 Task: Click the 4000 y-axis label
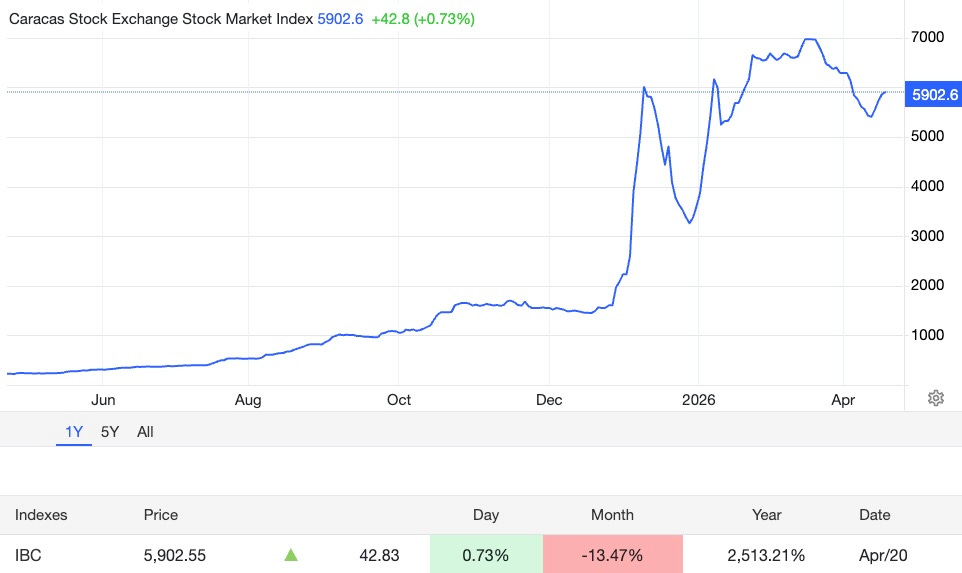point(928,185)
